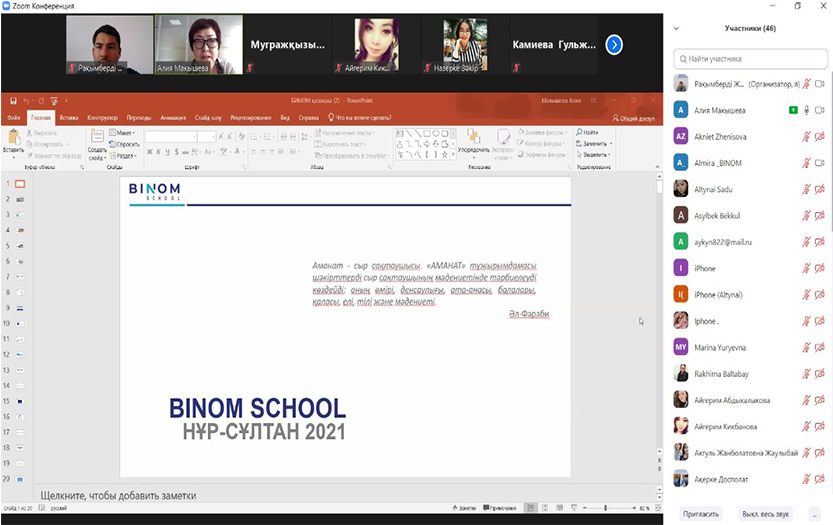Viewport: 833px width, 525px height.
Task: Click the Slide Show icon in status bar
Action: (574, 508)
